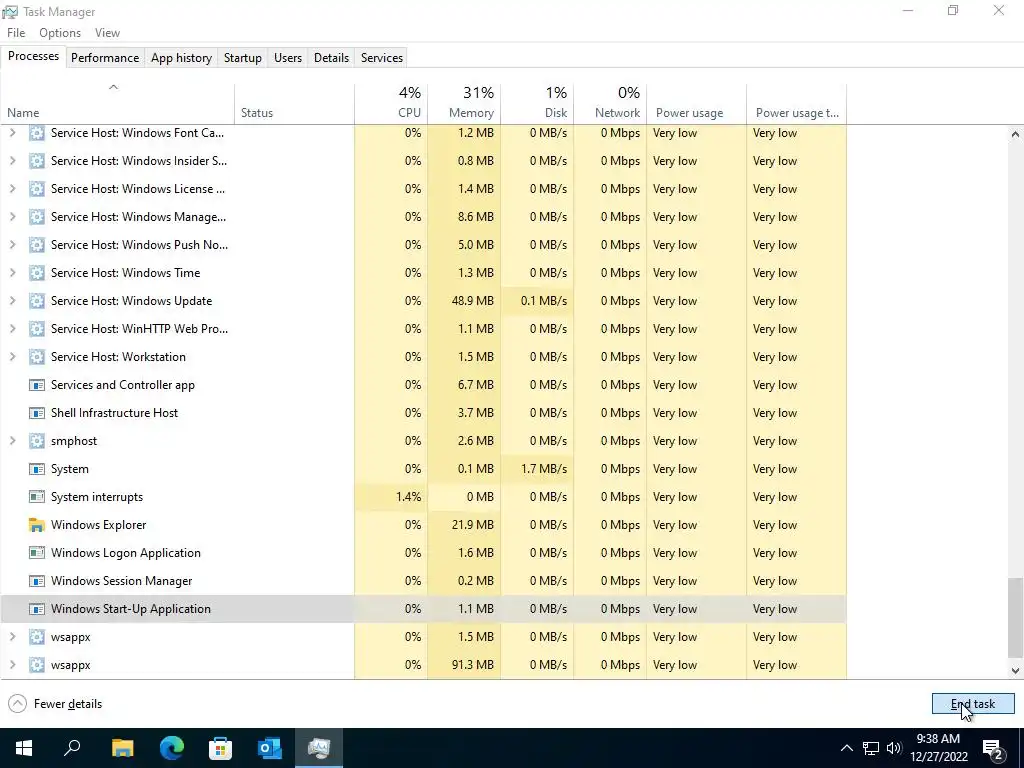1024x768 pixels.
Task: Switch to the Startup tab
Action: 243,57
